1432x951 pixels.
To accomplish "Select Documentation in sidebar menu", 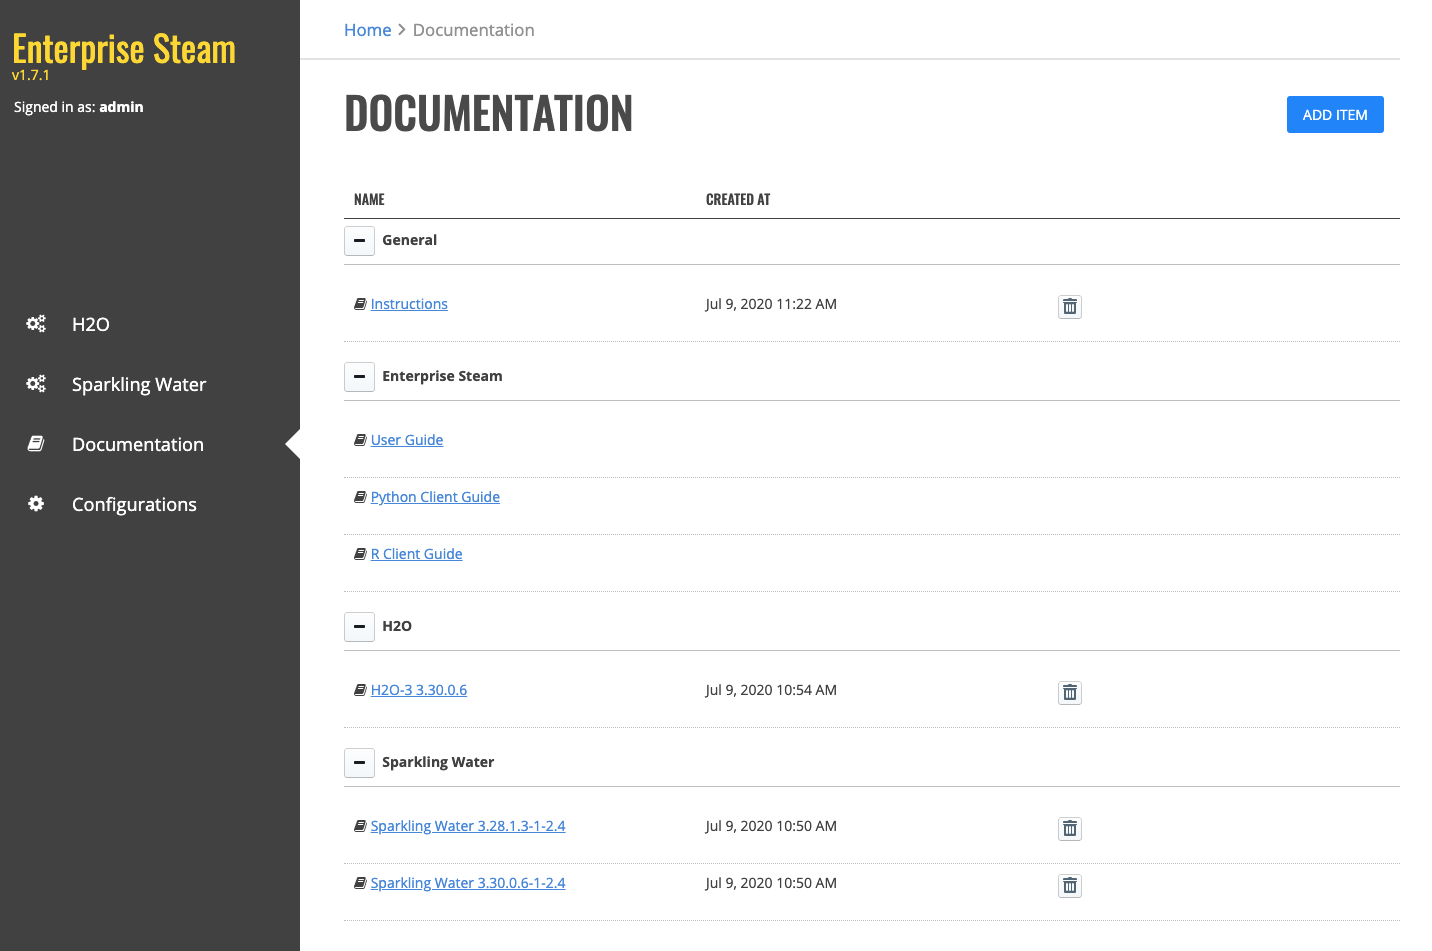I will 138,444.
